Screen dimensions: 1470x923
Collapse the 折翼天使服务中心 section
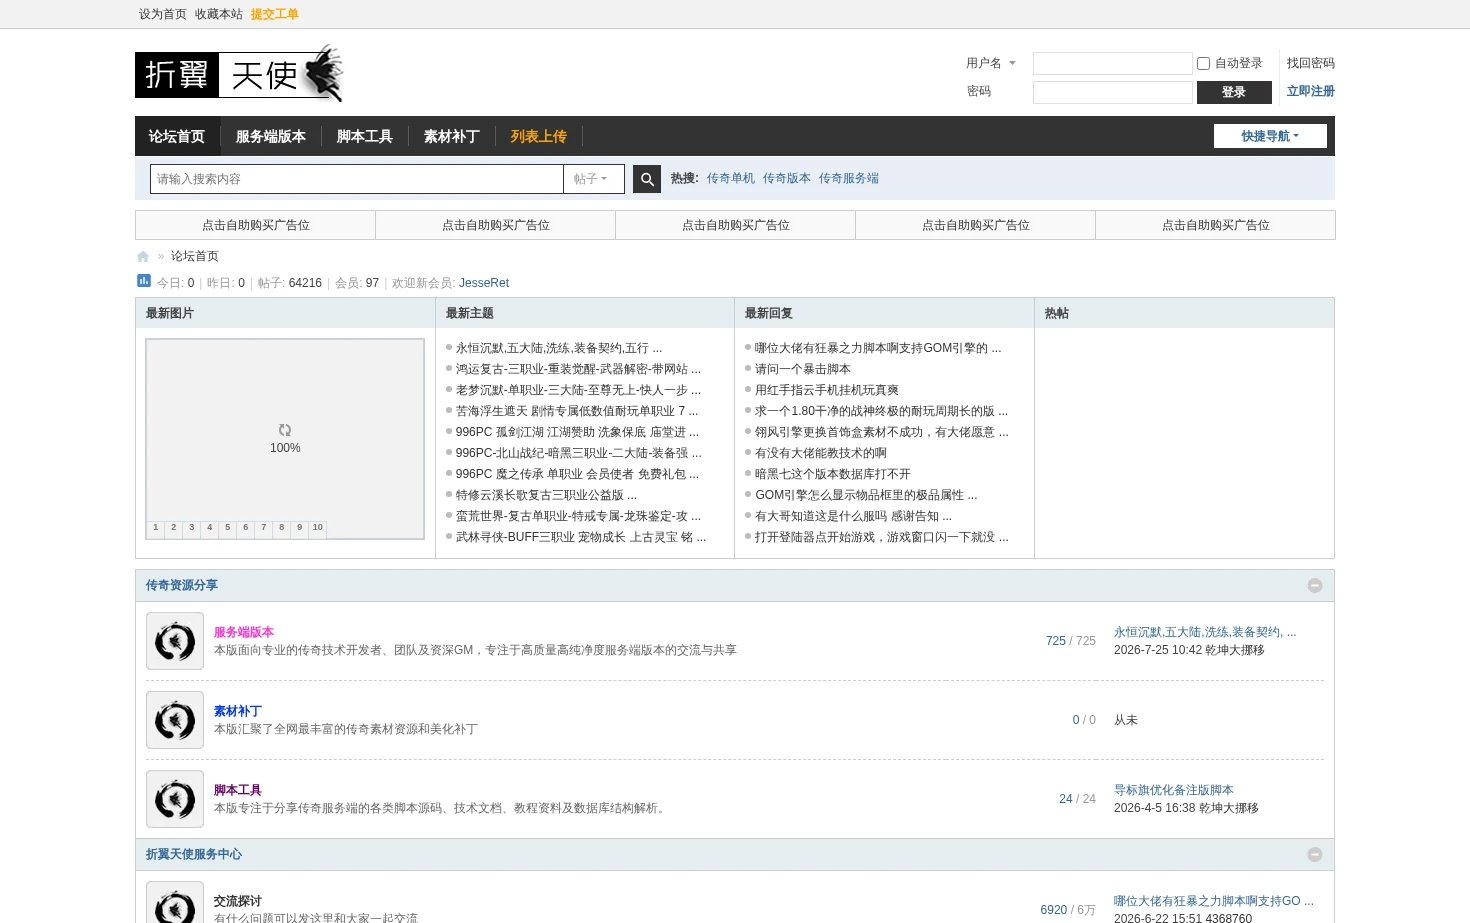point(1315,854)
